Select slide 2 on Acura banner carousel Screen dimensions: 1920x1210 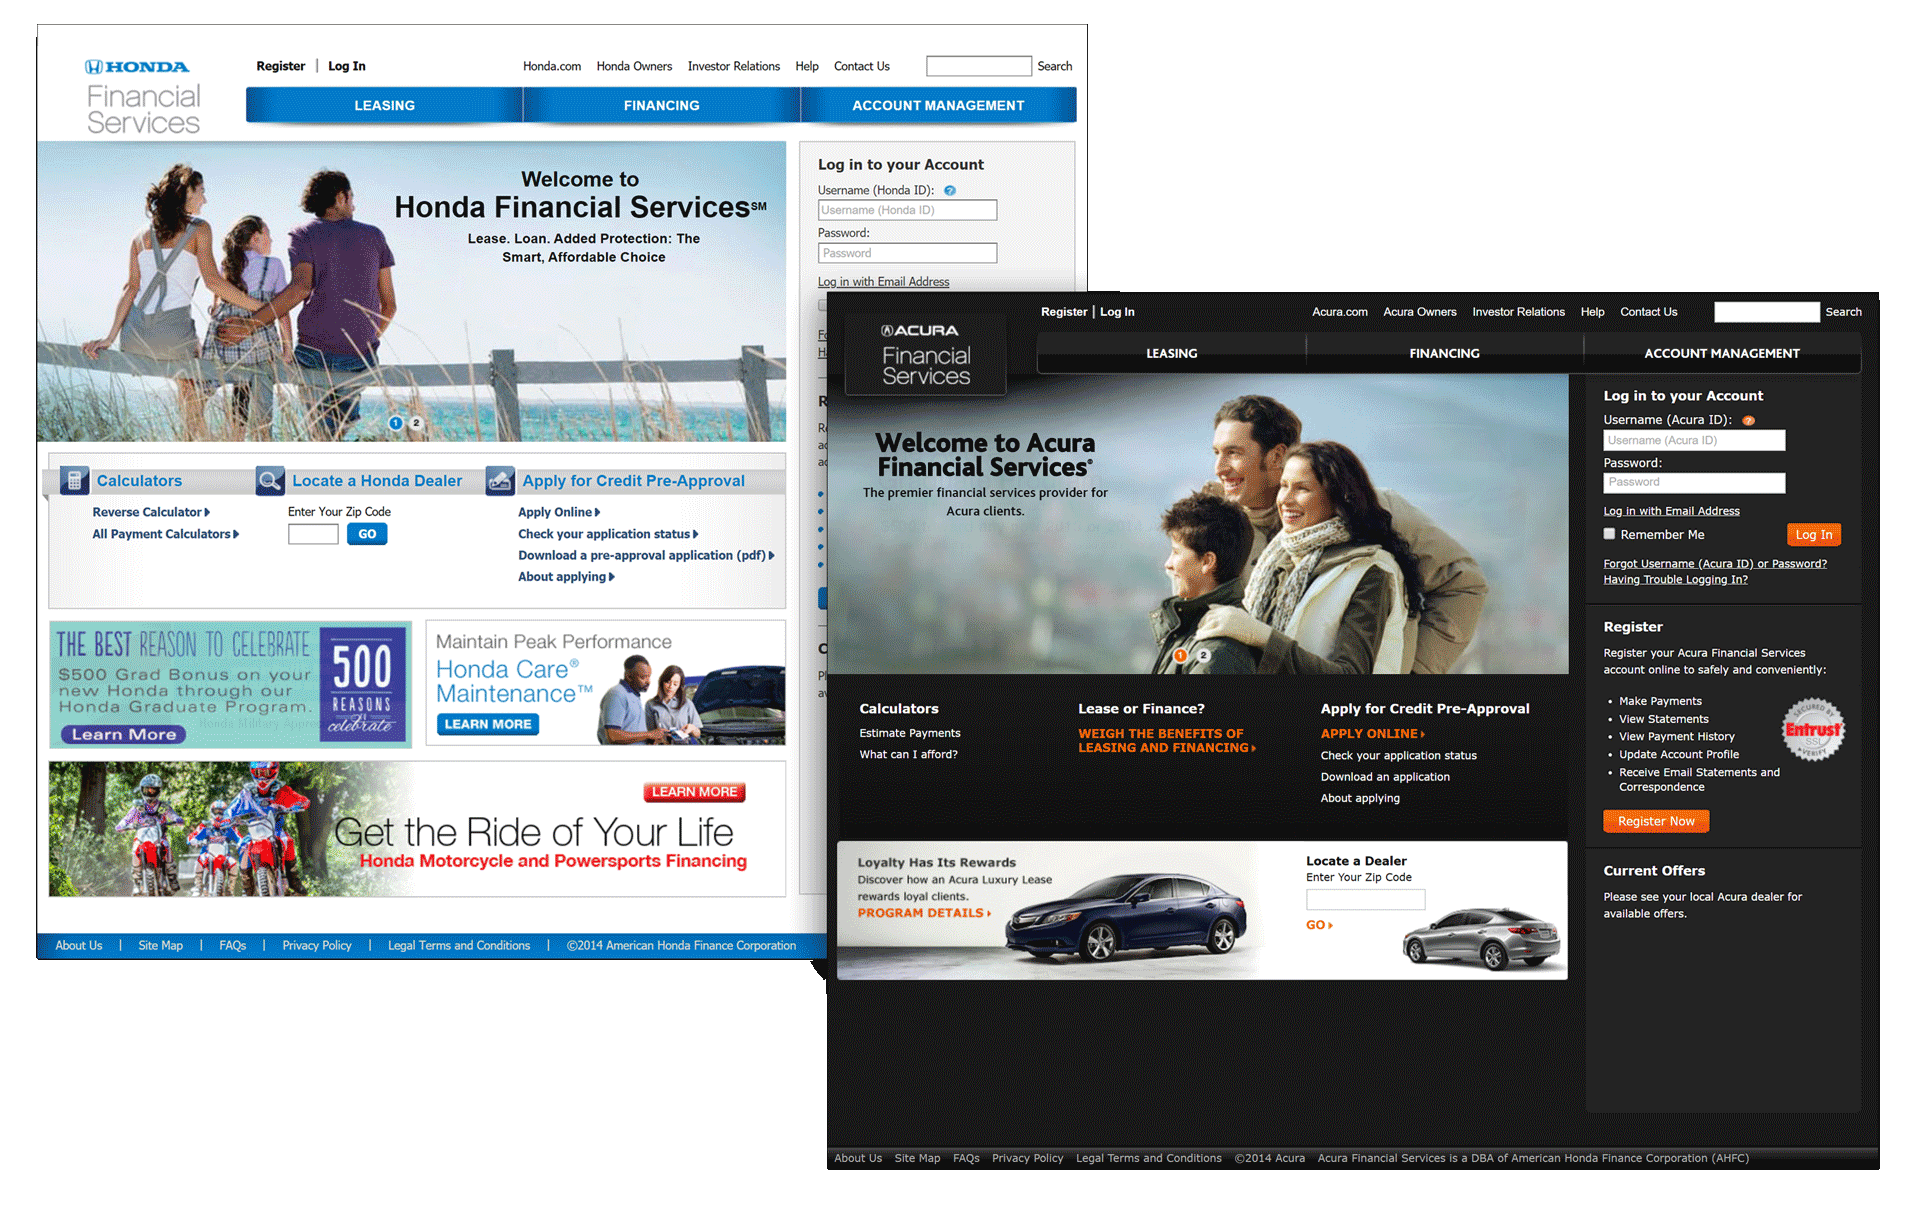pyautogui.click(x=1203, y=656)
